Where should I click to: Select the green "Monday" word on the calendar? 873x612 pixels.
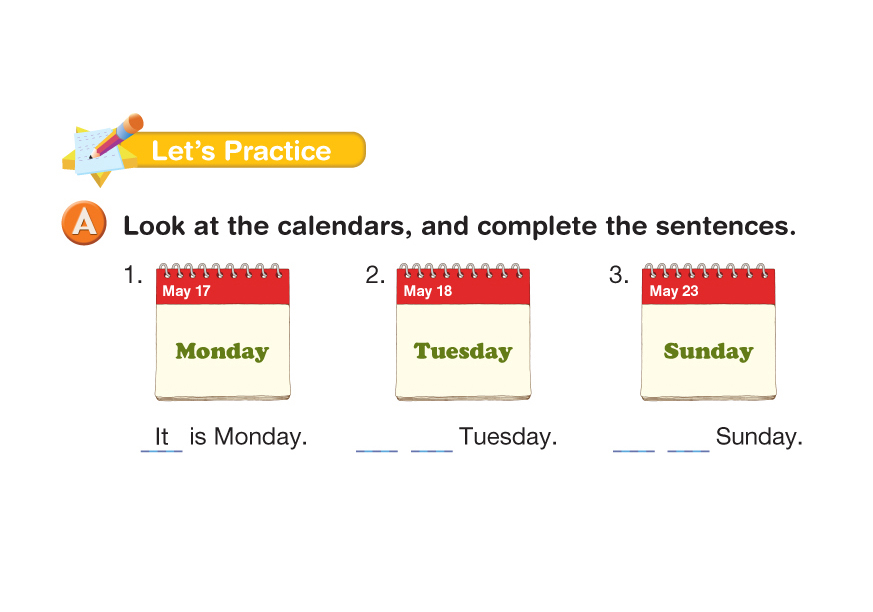pyautogui.click(x=222, y=351)
